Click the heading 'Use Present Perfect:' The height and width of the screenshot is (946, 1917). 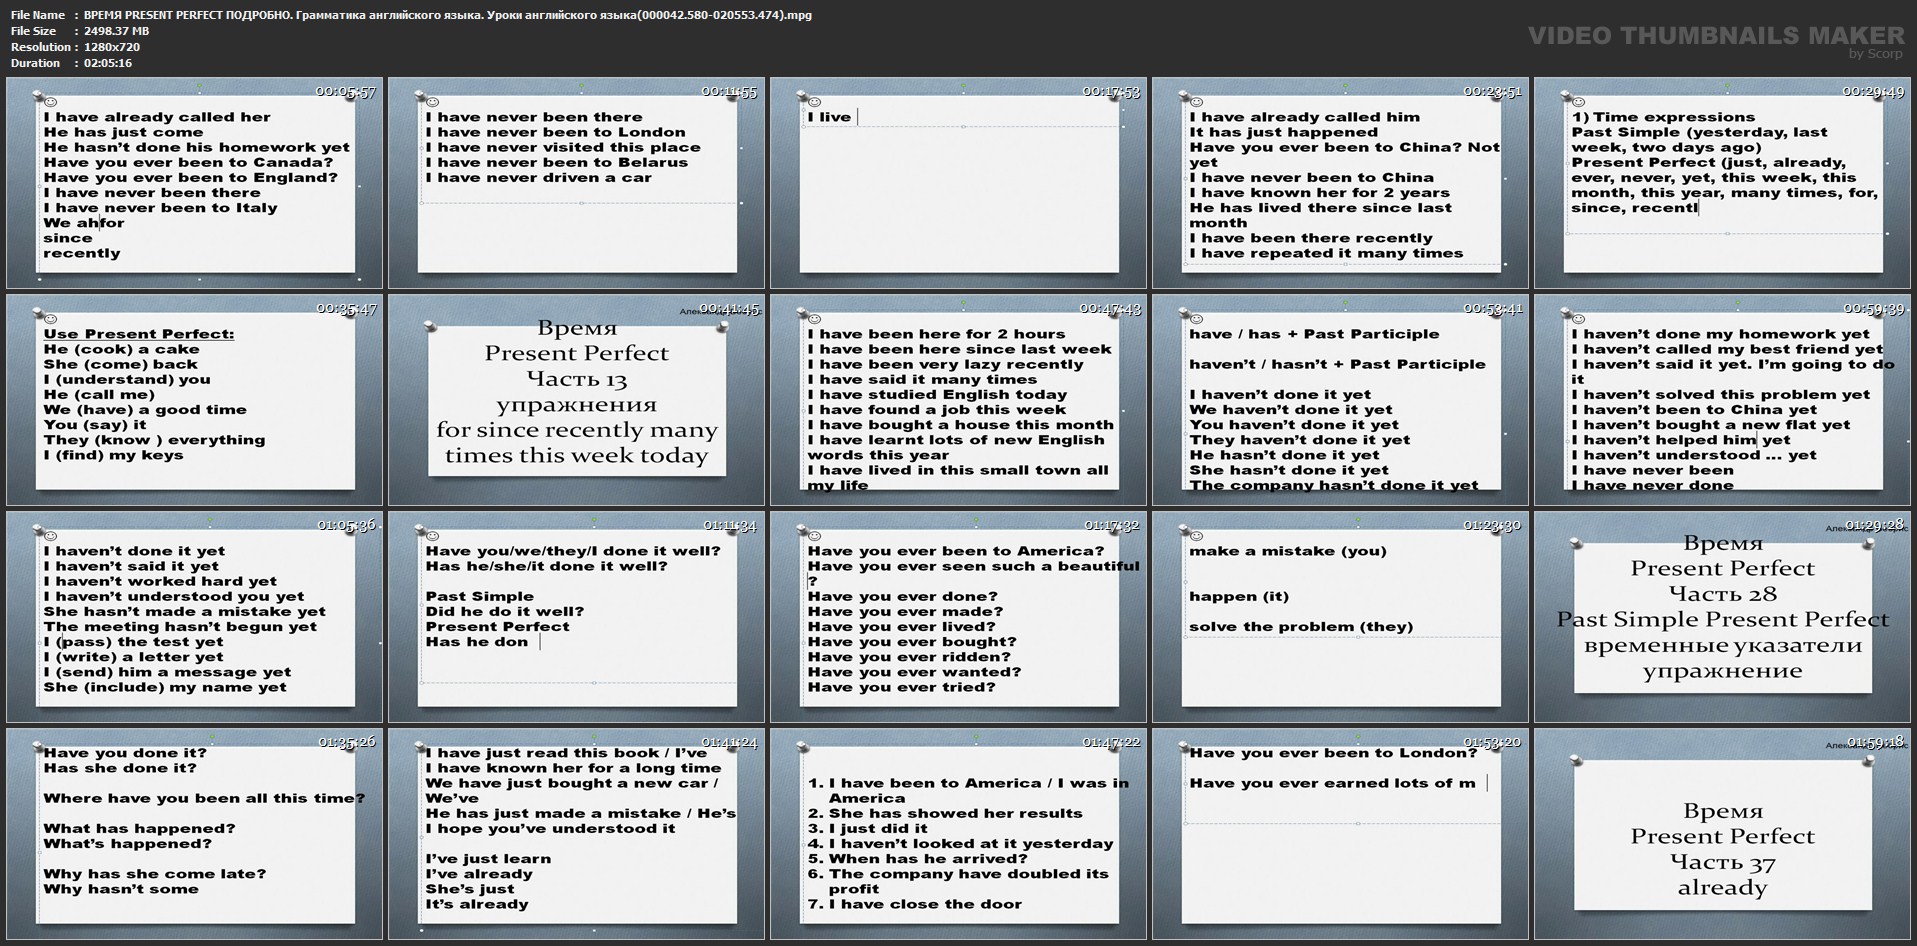(139, 334)
